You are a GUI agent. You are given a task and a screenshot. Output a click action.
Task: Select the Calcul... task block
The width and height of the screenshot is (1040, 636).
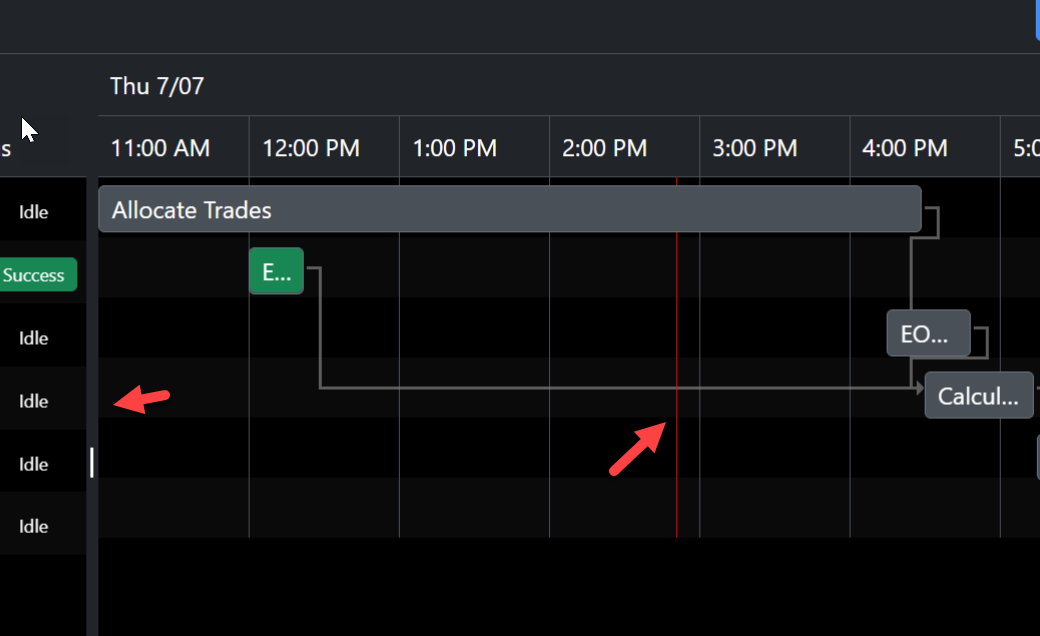point(979,395)
